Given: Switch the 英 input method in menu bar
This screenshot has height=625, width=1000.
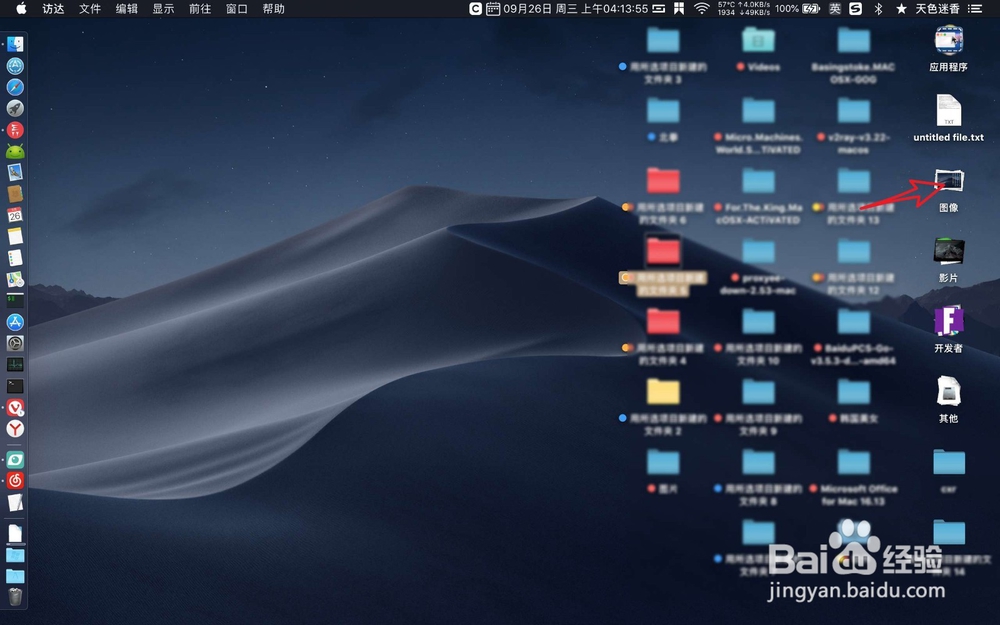Looking at the screenshot, I should point(838,9).
